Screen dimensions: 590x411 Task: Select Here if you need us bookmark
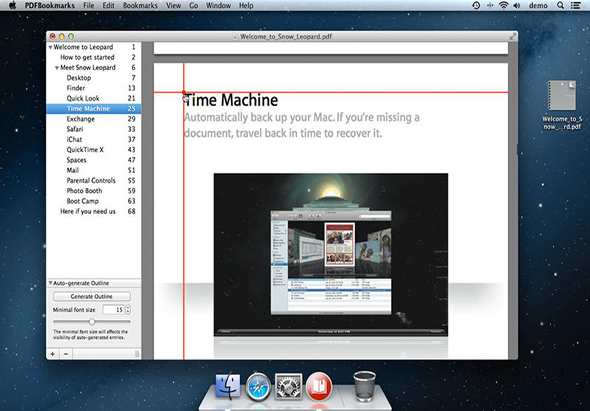pyautogui.click(x=93, y=212)
